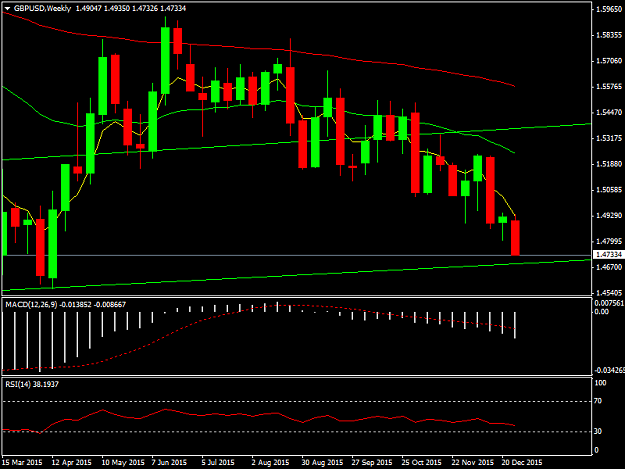Open the chart dropdown arrow beside GBPUSD
Screen dimensions: 625x469
pyautogui.click(x=8, y=8)
